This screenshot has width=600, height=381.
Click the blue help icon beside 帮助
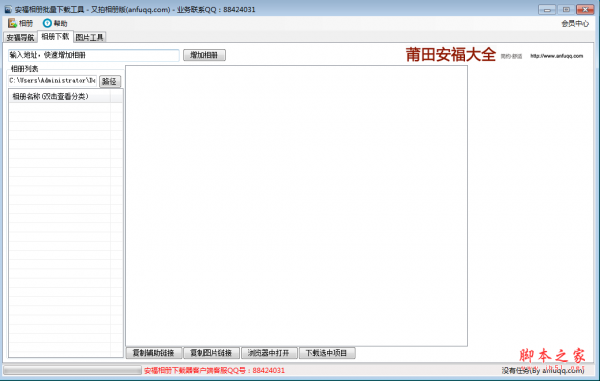47,23
